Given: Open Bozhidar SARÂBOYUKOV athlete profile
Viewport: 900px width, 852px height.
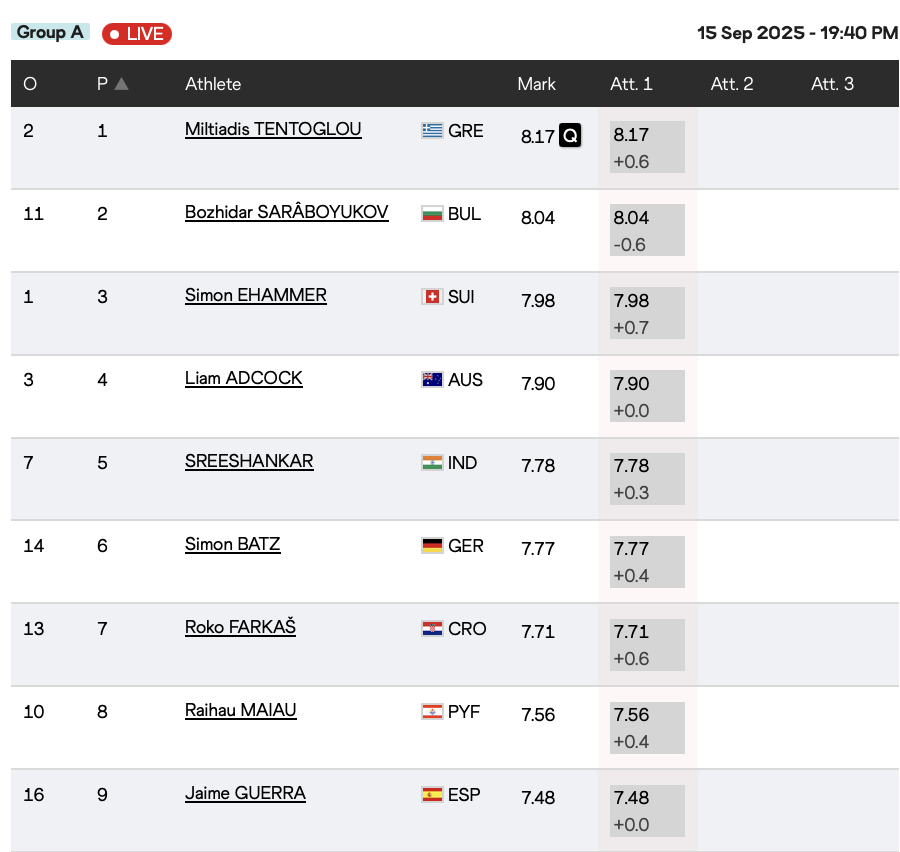Looking at the screenshot, I should point(286,212).
